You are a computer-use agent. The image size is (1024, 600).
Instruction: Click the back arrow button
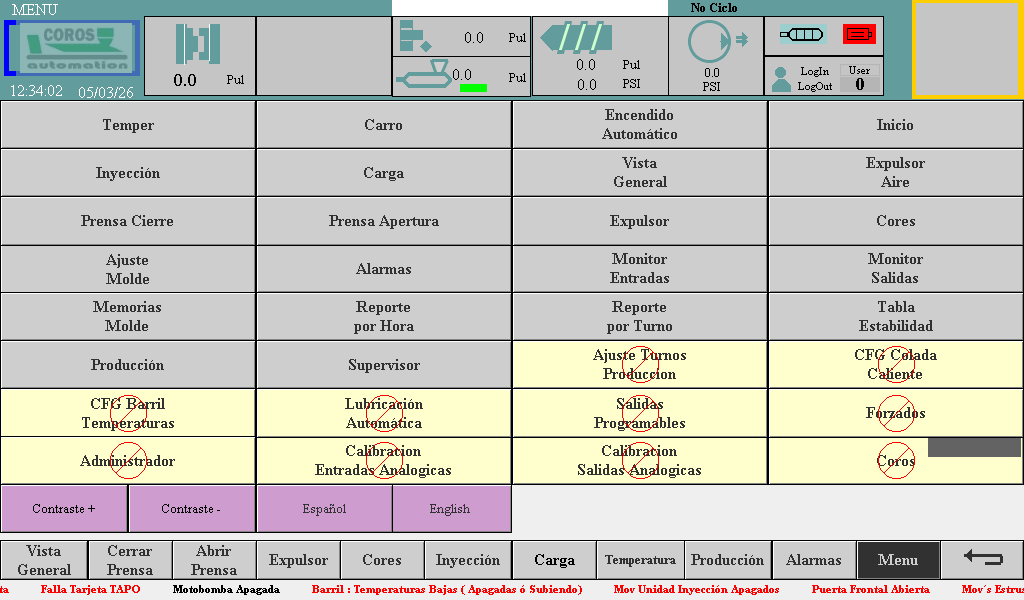[x=983, y=560]
